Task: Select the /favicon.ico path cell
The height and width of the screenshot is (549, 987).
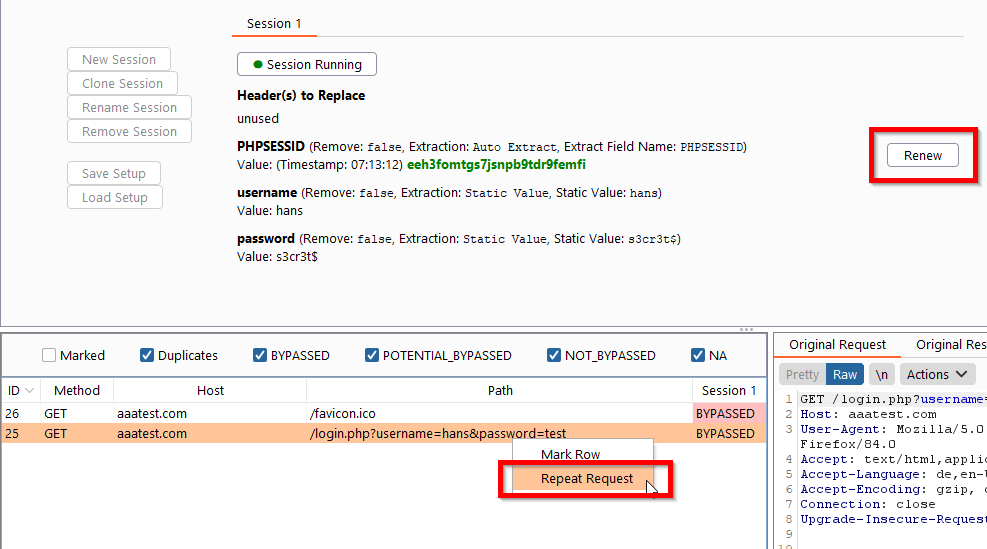Action: pyautogui.click(x=500, y=414)
